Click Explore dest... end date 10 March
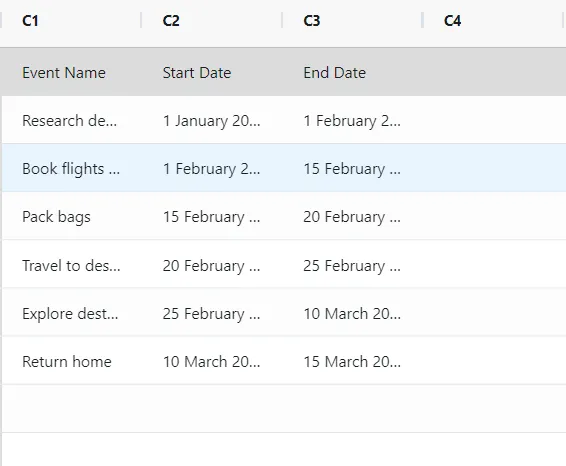This screenshot has width=566, height=466. click(x=352, y=313)
